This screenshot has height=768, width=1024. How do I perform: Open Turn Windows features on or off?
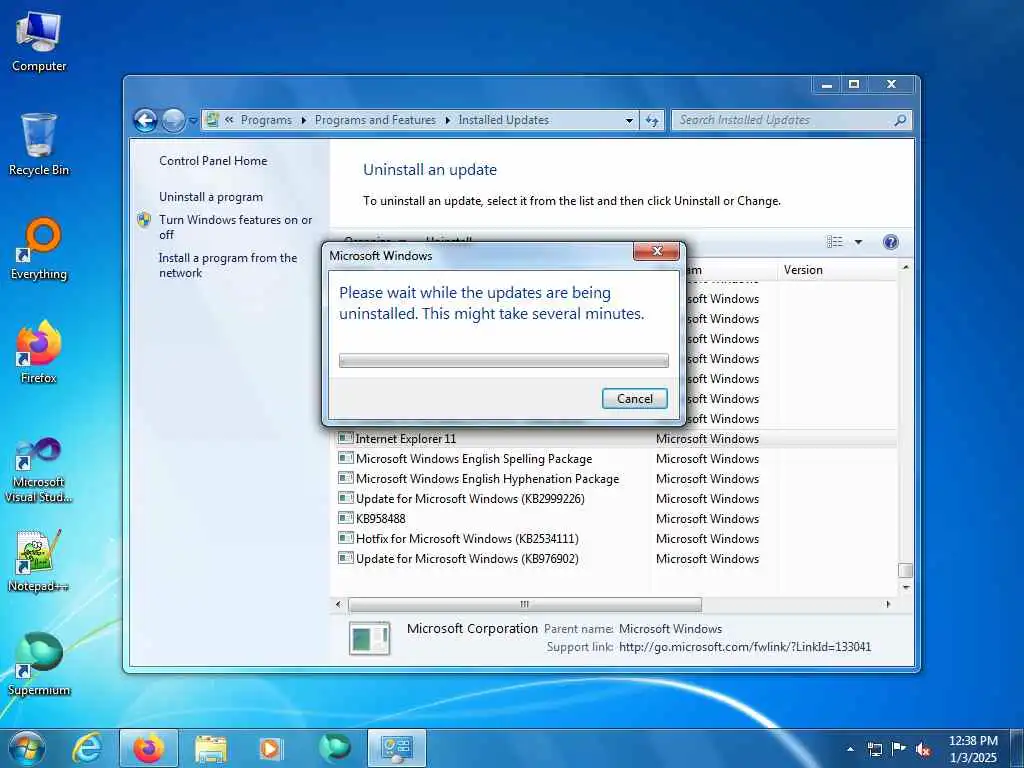pos(235,227)
